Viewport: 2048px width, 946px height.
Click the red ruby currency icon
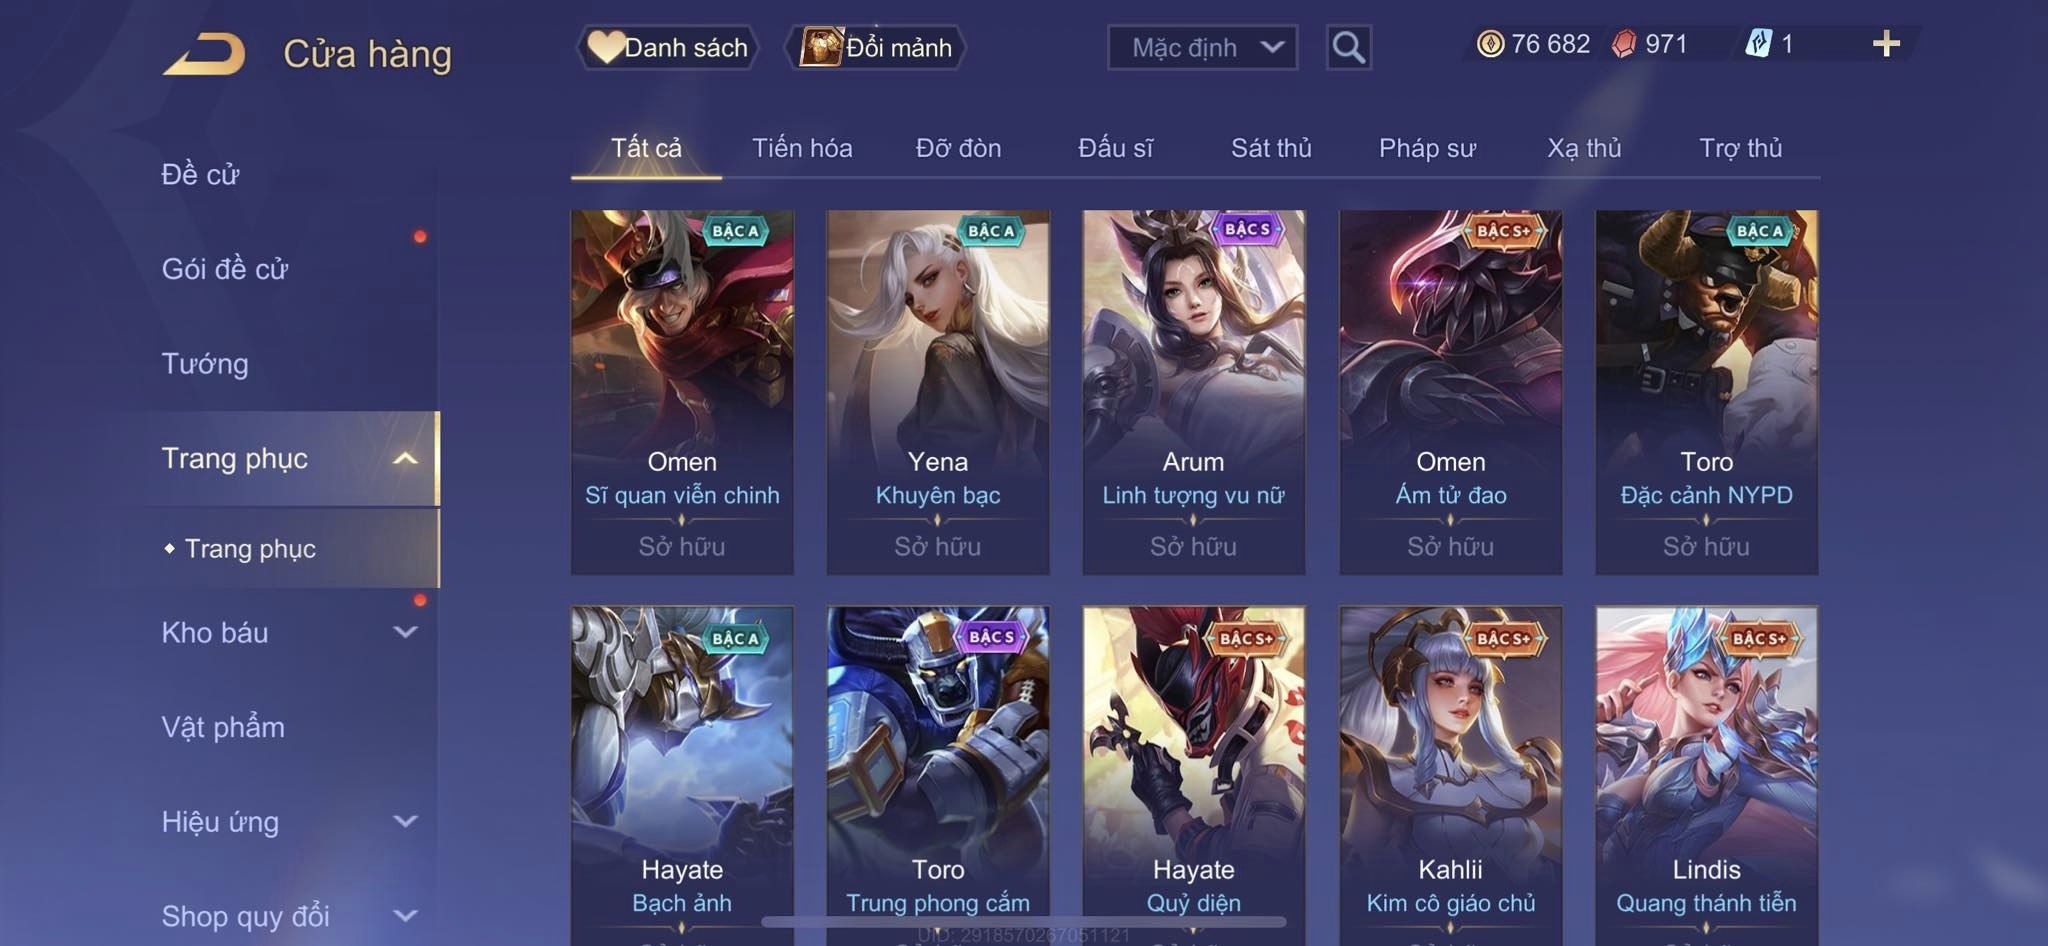tap(1624, 44)
